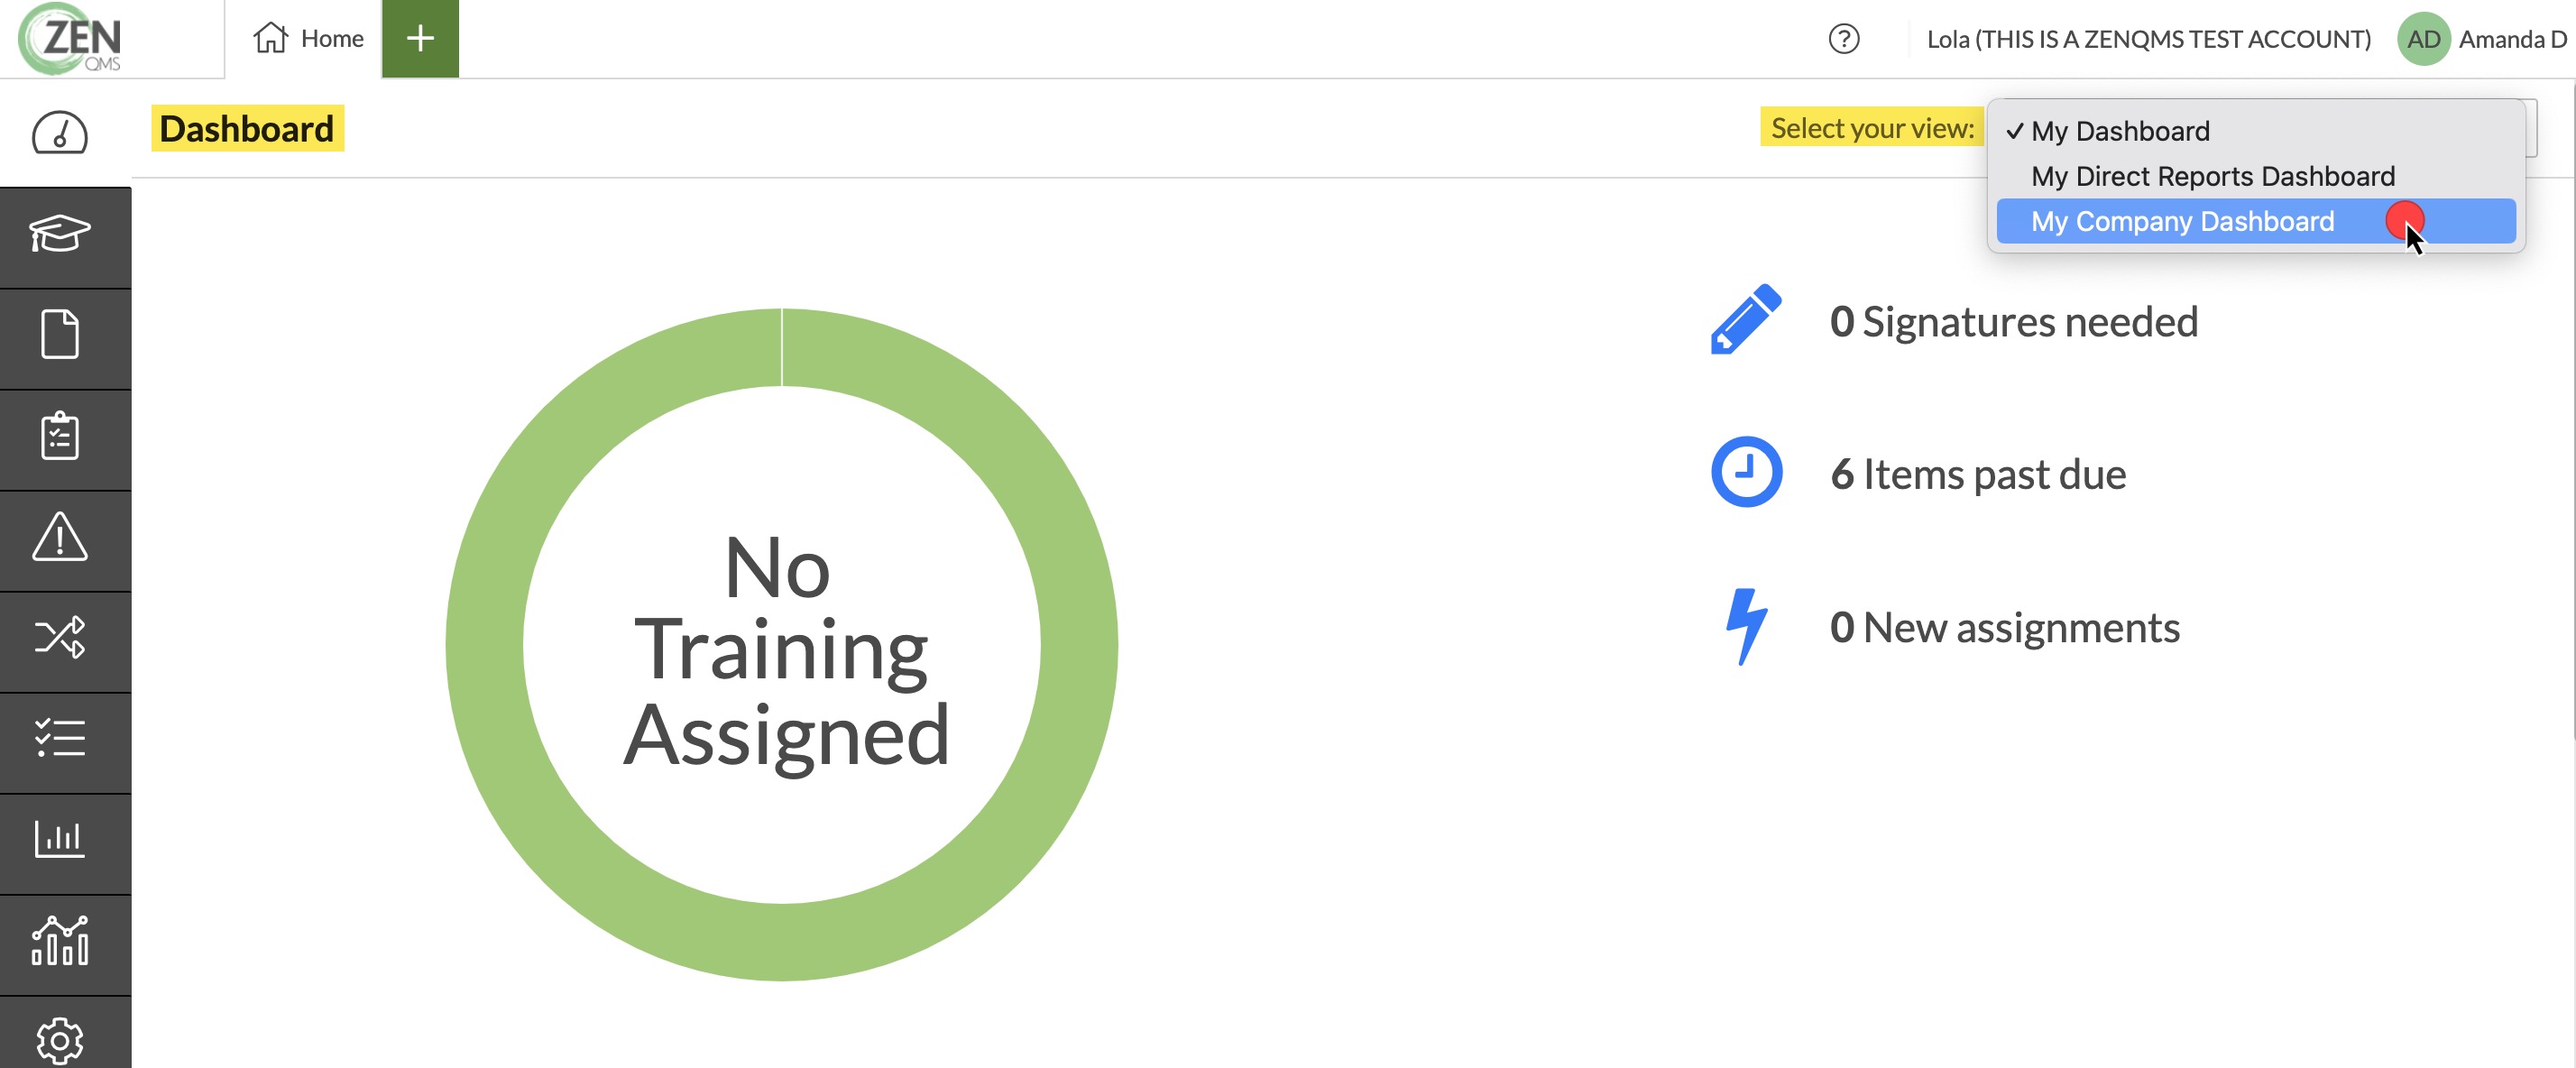Open the clipboard checklist module icon
2576x1068 pixels.
60,435
